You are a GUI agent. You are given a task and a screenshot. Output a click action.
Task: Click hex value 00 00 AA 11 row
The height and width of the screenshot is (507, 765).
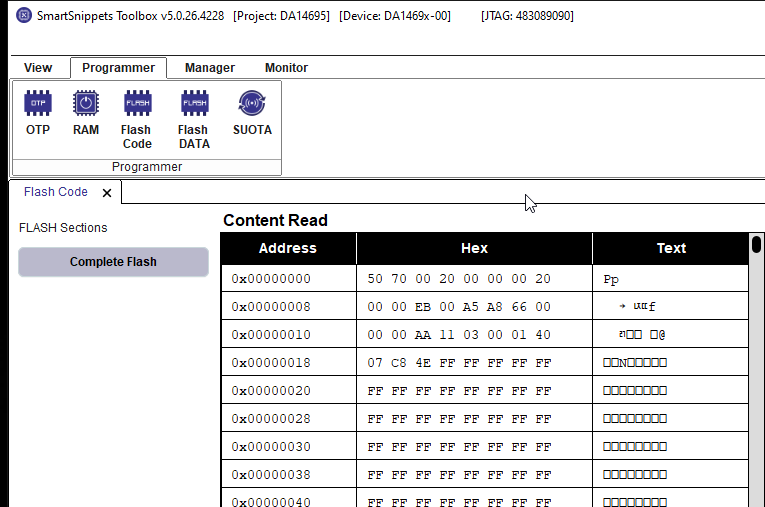click(x=474, y=335)
